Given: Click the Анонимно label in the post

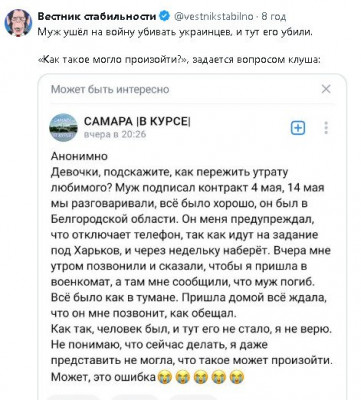Looking at the screenshot, I should pyautogui.click(x=79, y=156).
